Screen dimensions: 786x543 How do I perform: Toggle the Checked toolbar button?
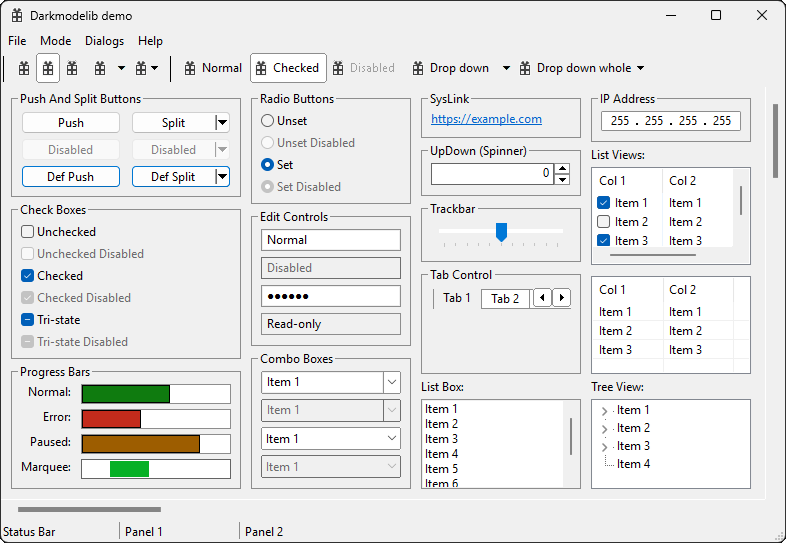[288, 68]
